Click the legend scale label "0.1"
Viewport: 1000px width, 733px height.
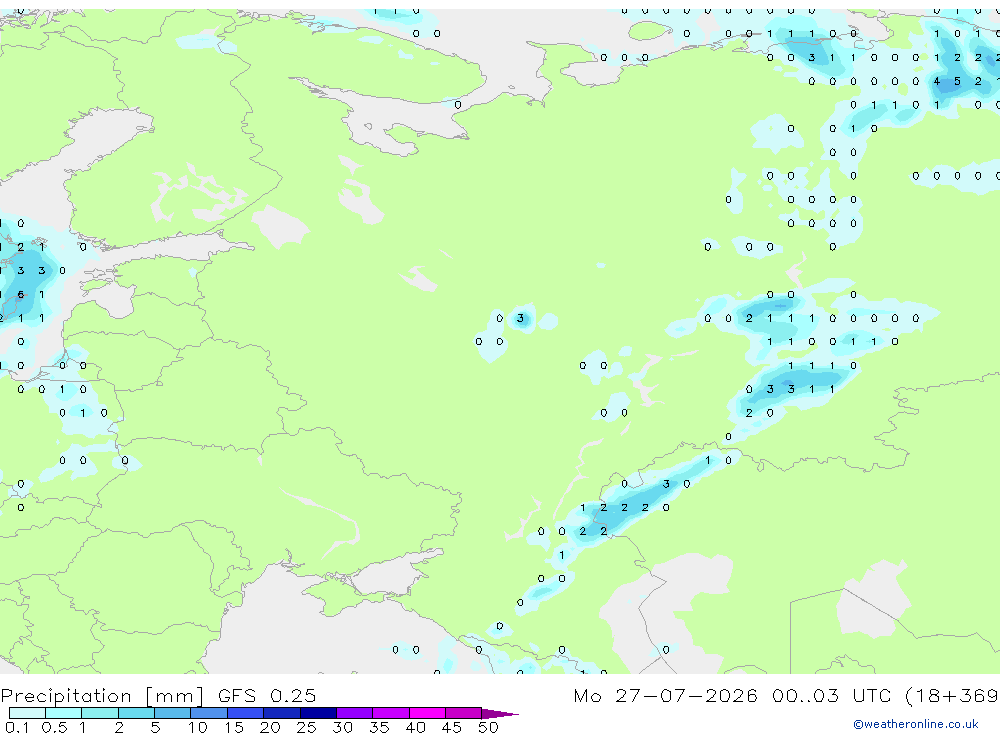click(x=17, y=727)
